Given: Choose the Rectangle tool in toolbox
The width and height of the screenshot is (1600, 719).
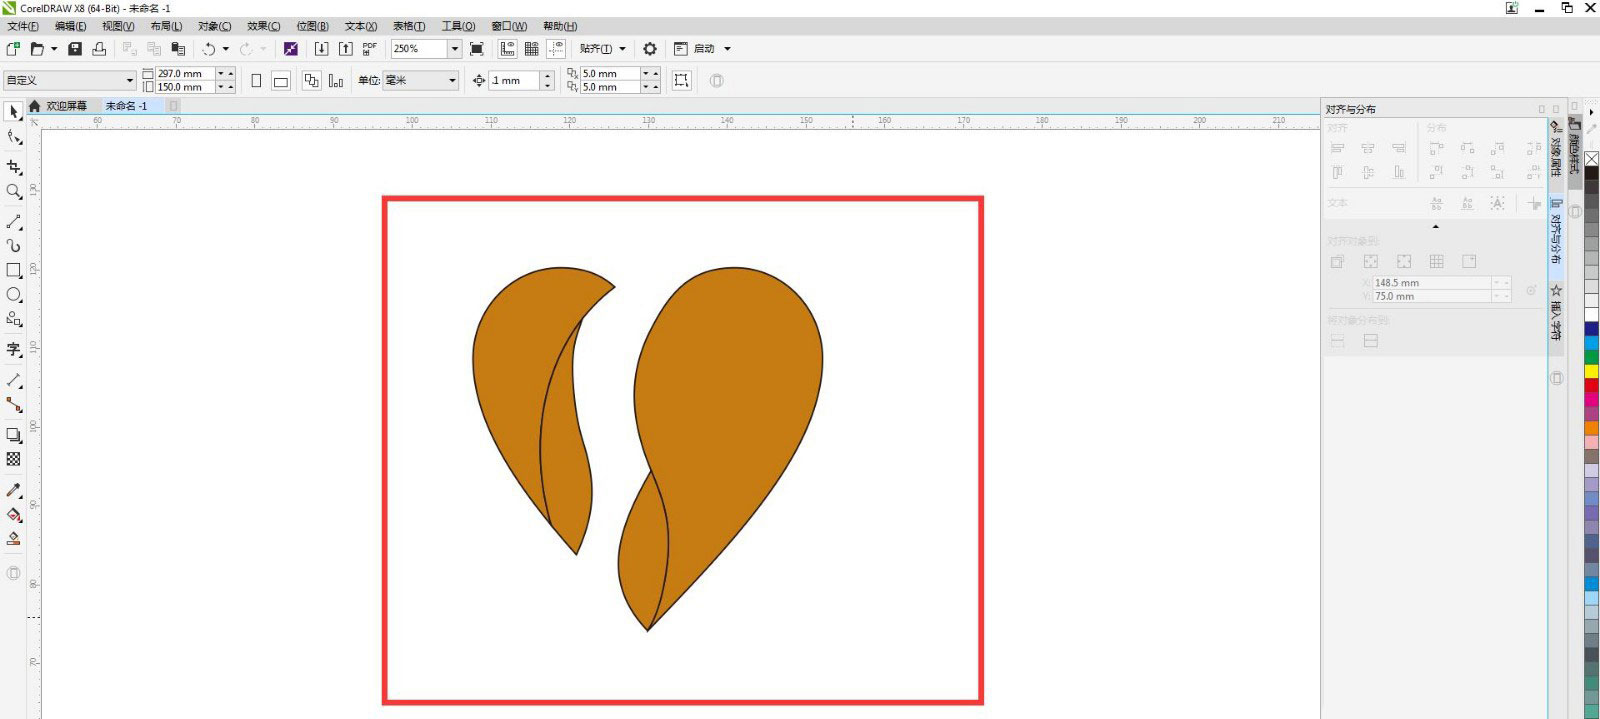Looking at the screenshot, I should point(14,270).
